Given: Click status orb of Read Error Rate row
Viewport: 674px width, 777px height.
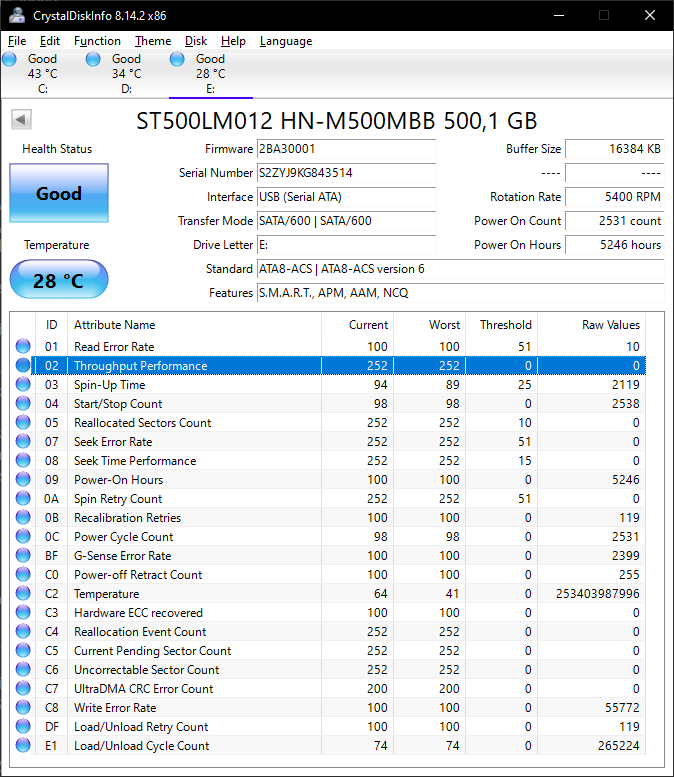Looking at the screenshot, I should pos(23,346).
